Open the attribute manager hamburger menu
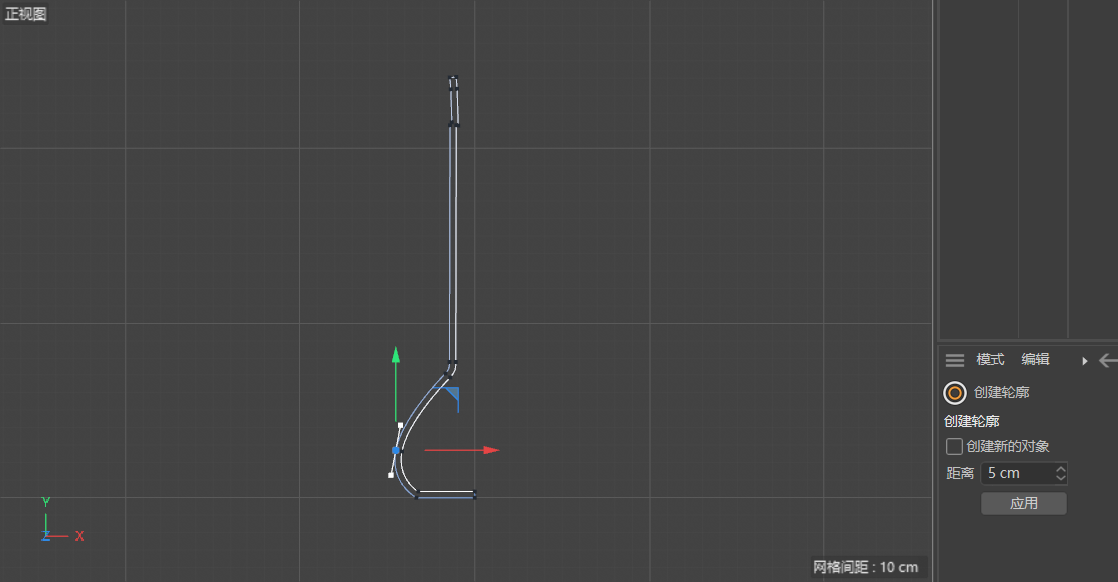The width and height of the screenshot is (1118, 582). pos(955,360)
